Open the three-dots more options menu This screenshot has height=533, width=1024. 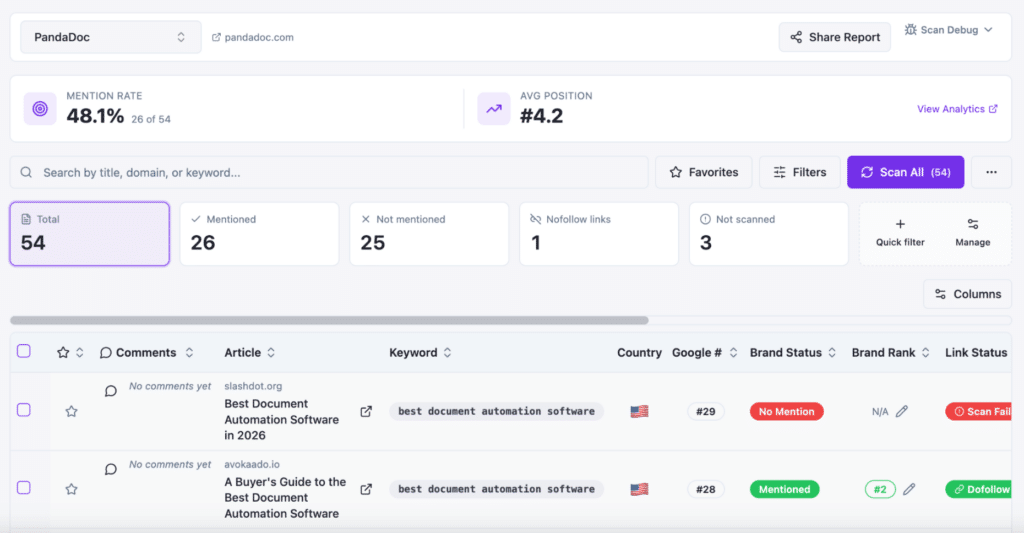point(991,172)
